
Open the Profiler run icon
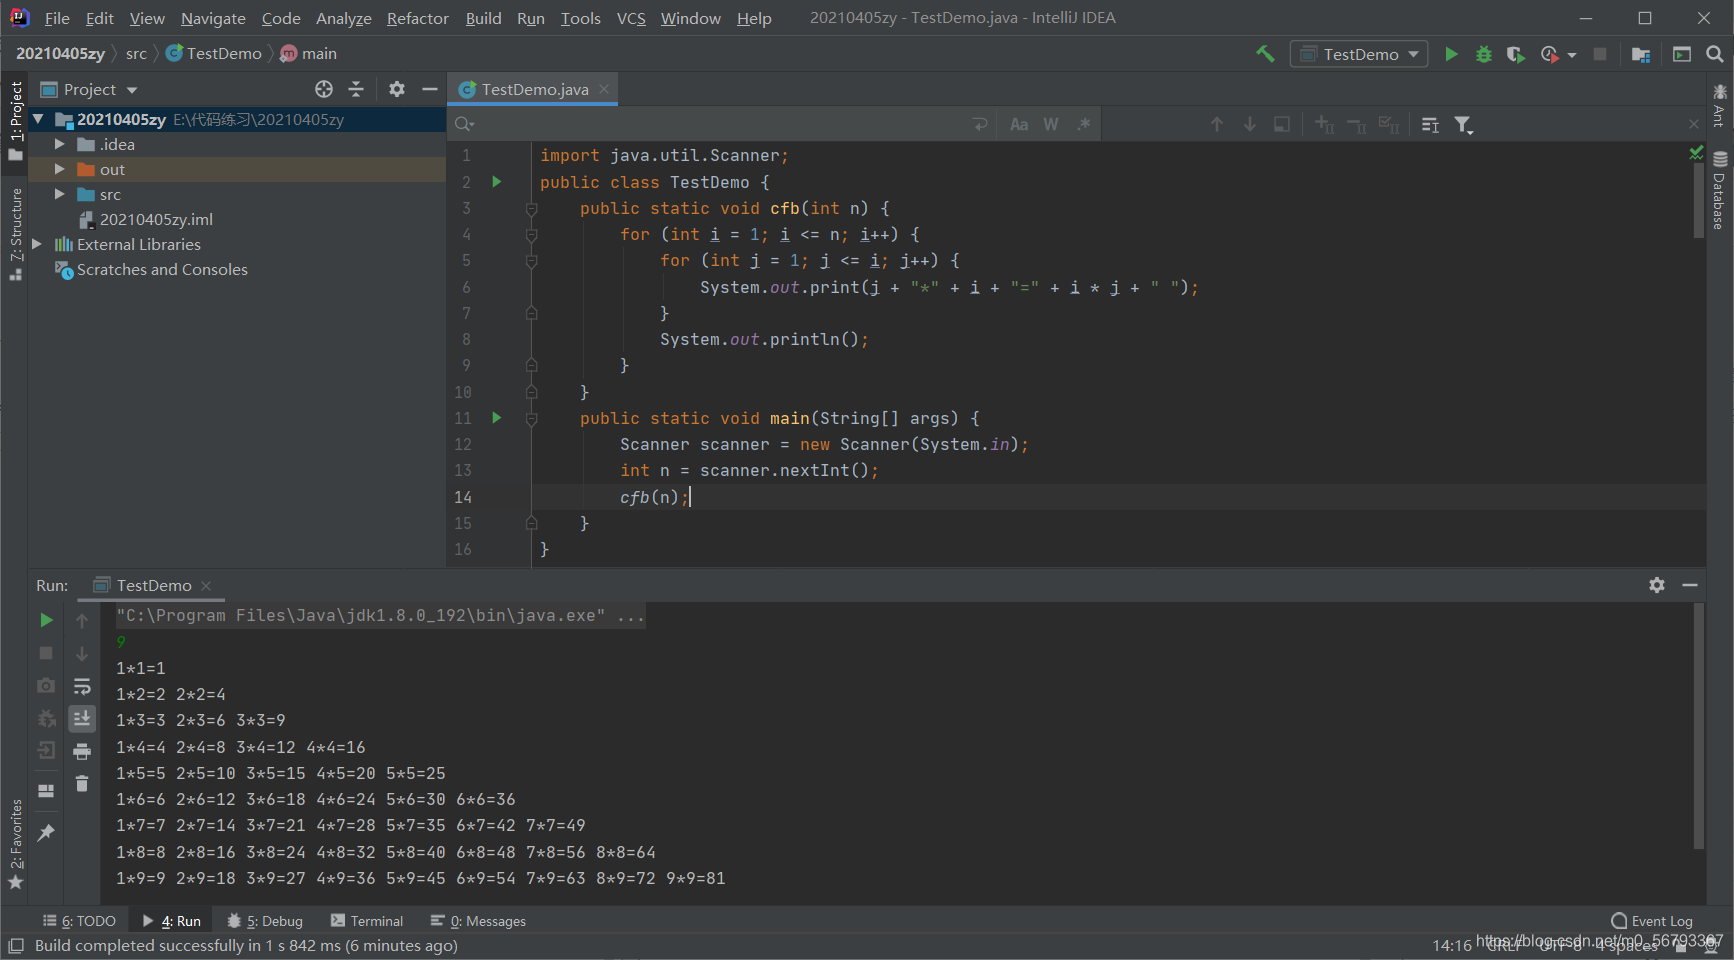pos(1550,54)
